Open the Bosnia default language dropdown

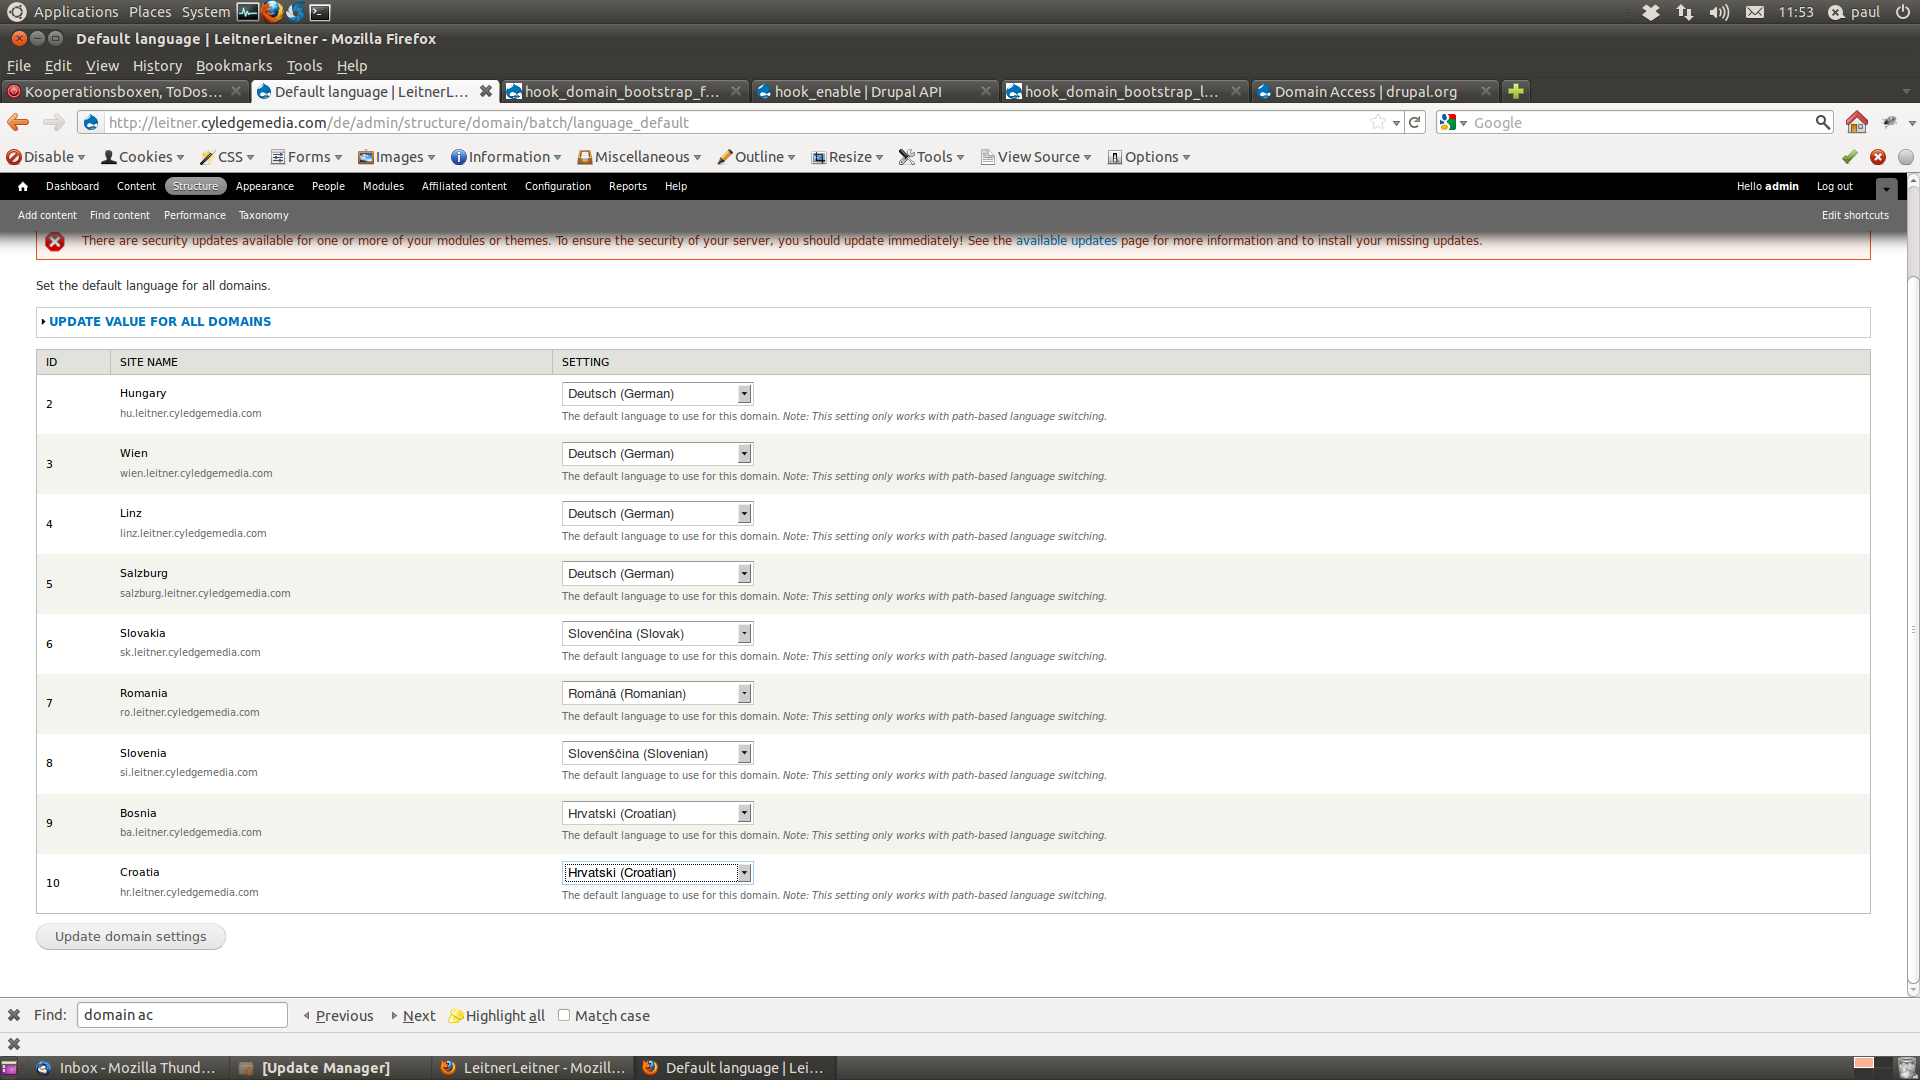point(657,814)
